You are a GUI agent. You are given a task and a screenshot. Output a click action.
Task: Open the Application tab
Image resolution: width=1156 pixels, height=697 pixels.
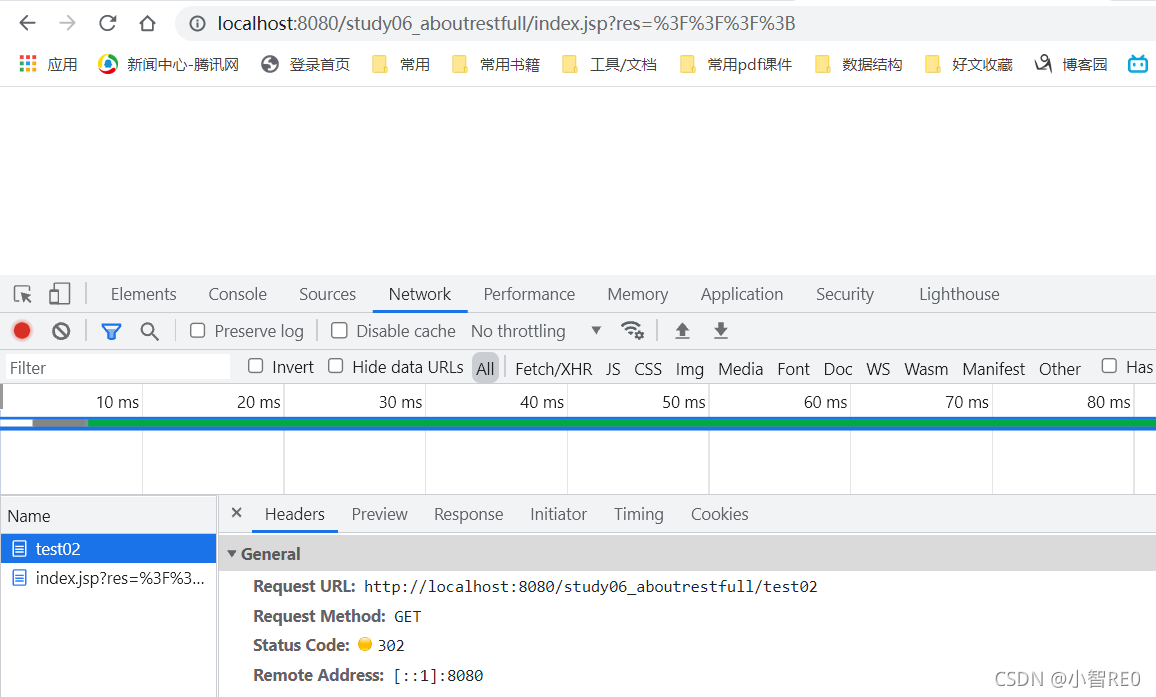tap(742, 294)
